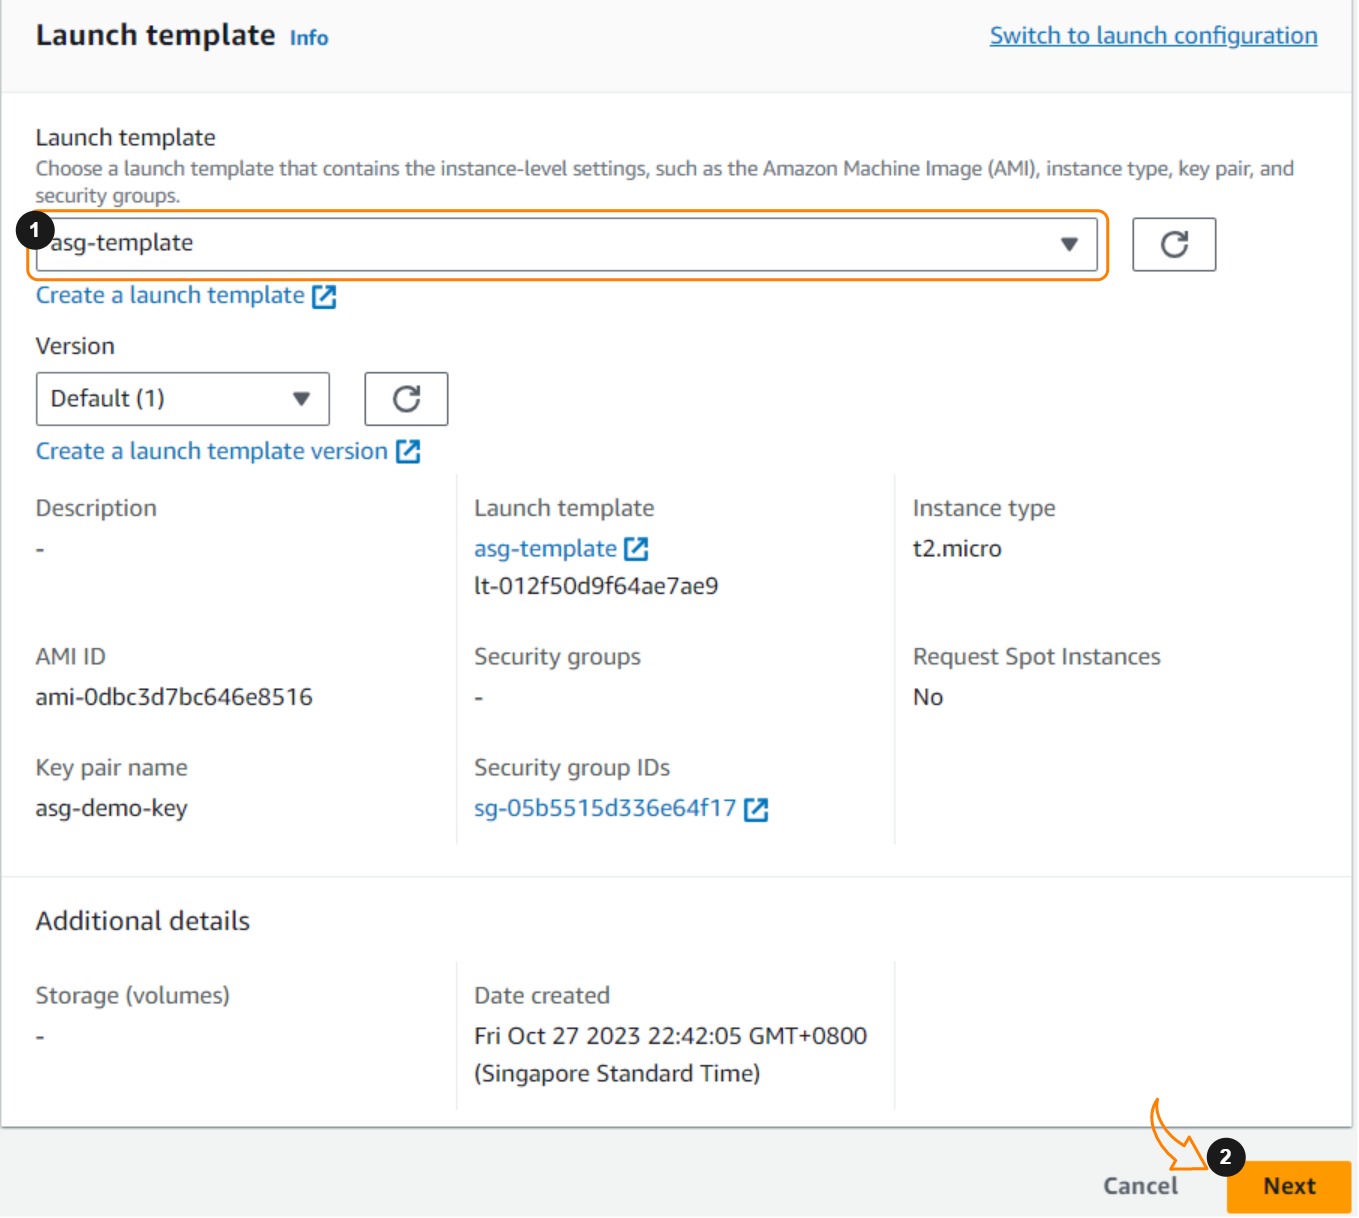Screen dimensions: 1359x1218
Task: Click the AMI ID value ami-0dbc3d7bc646e8516
Action: [174, 697]
